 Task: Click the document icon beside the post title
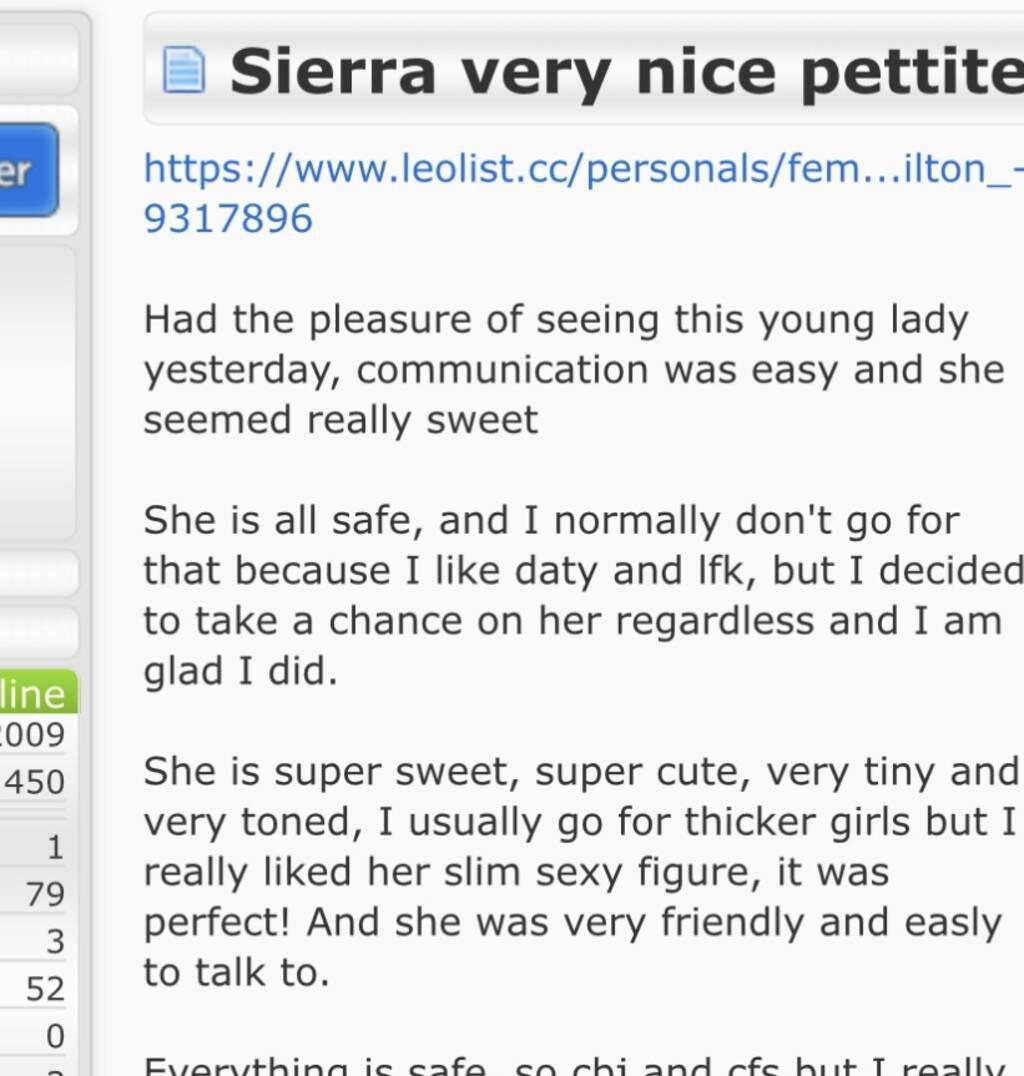183,71
